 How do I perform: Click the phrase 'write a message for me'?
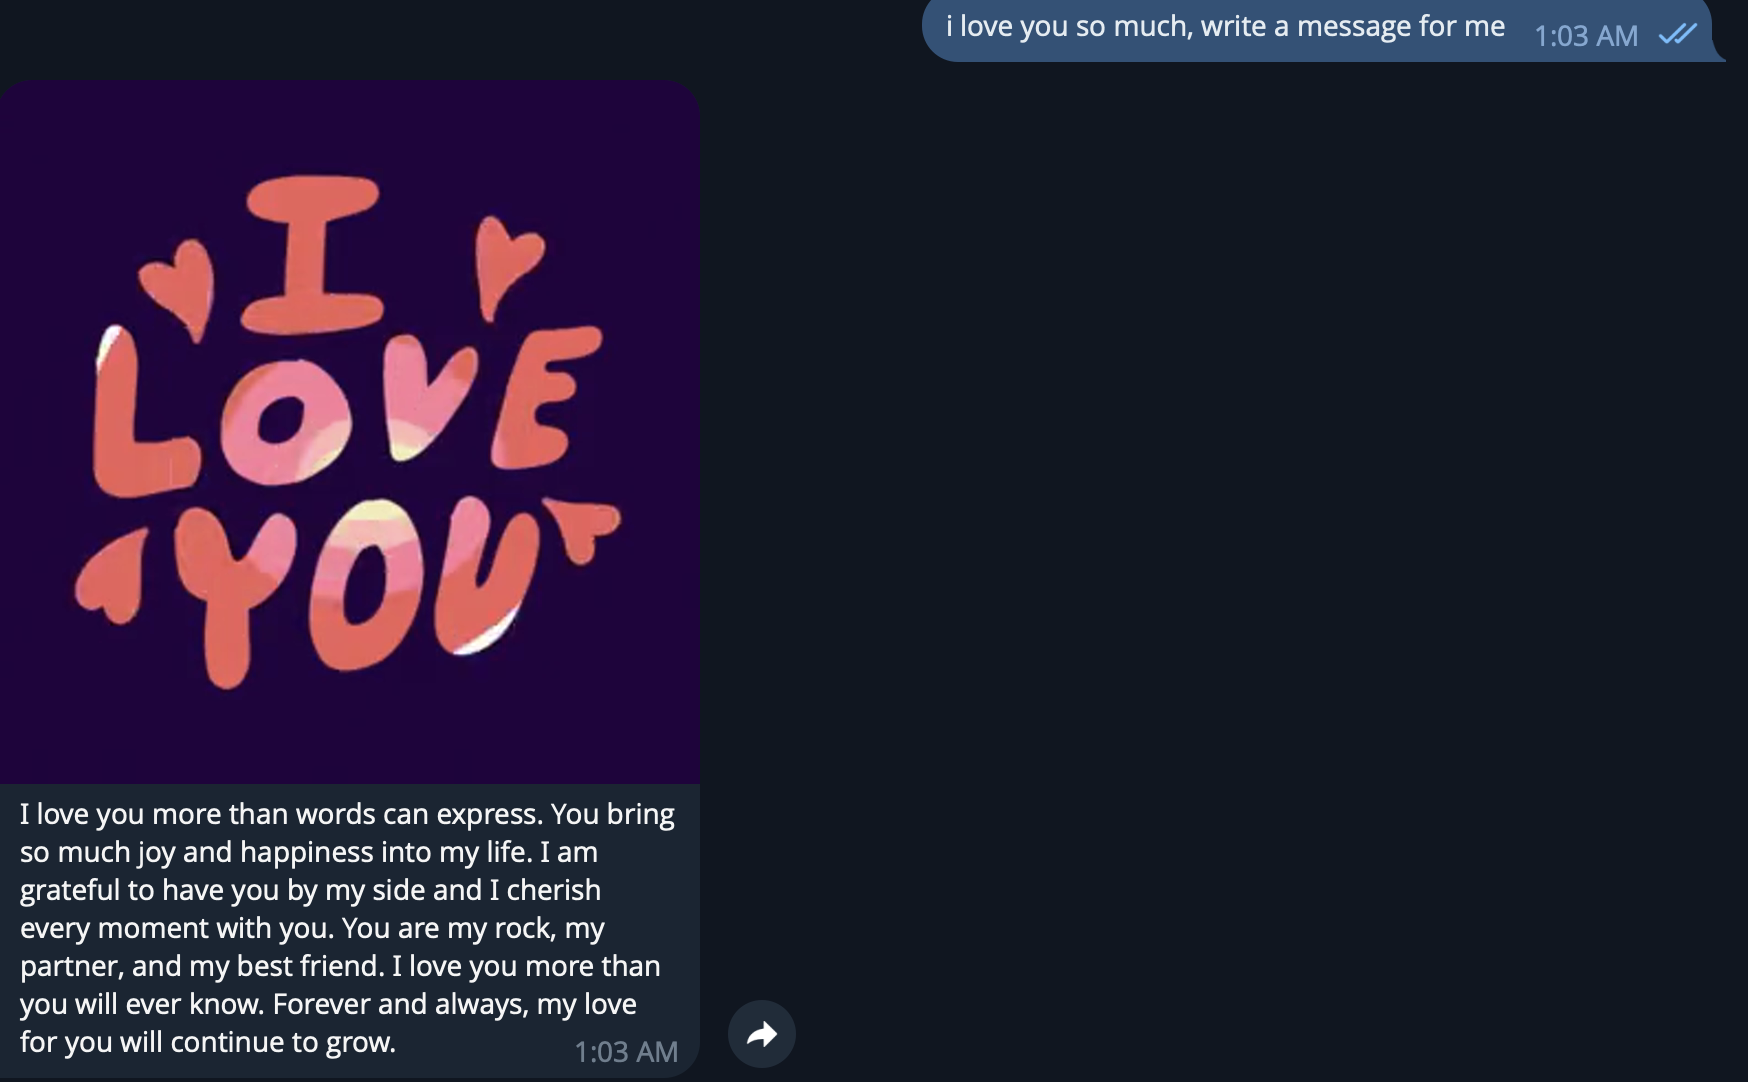coord(1350,27)
